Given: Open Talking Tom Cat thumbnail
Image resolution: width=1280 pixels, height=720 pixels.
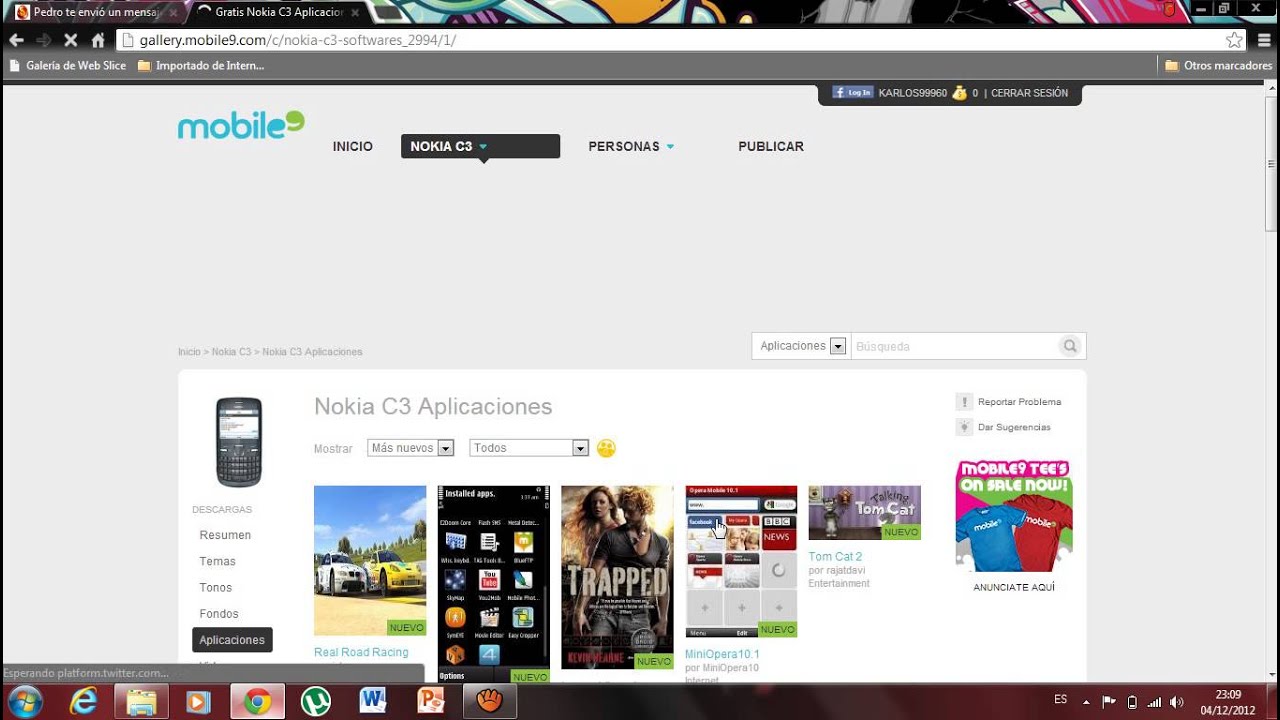Looking at the screenshot, I should (x=864, y=513).
